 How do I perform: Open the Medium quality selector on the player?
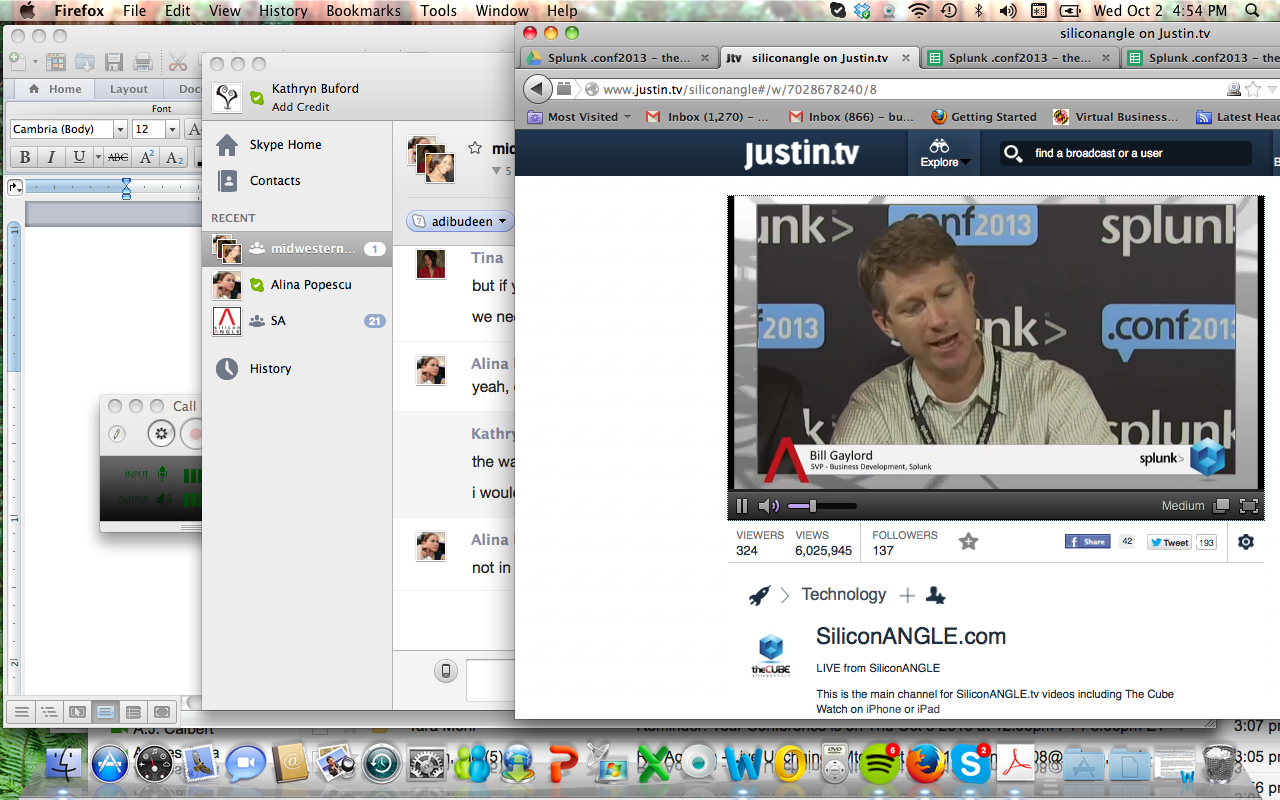[1183, 506]
